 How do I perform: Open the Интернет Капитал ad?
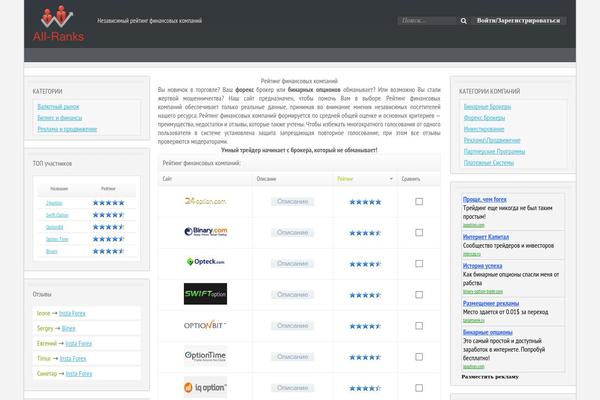486,237
